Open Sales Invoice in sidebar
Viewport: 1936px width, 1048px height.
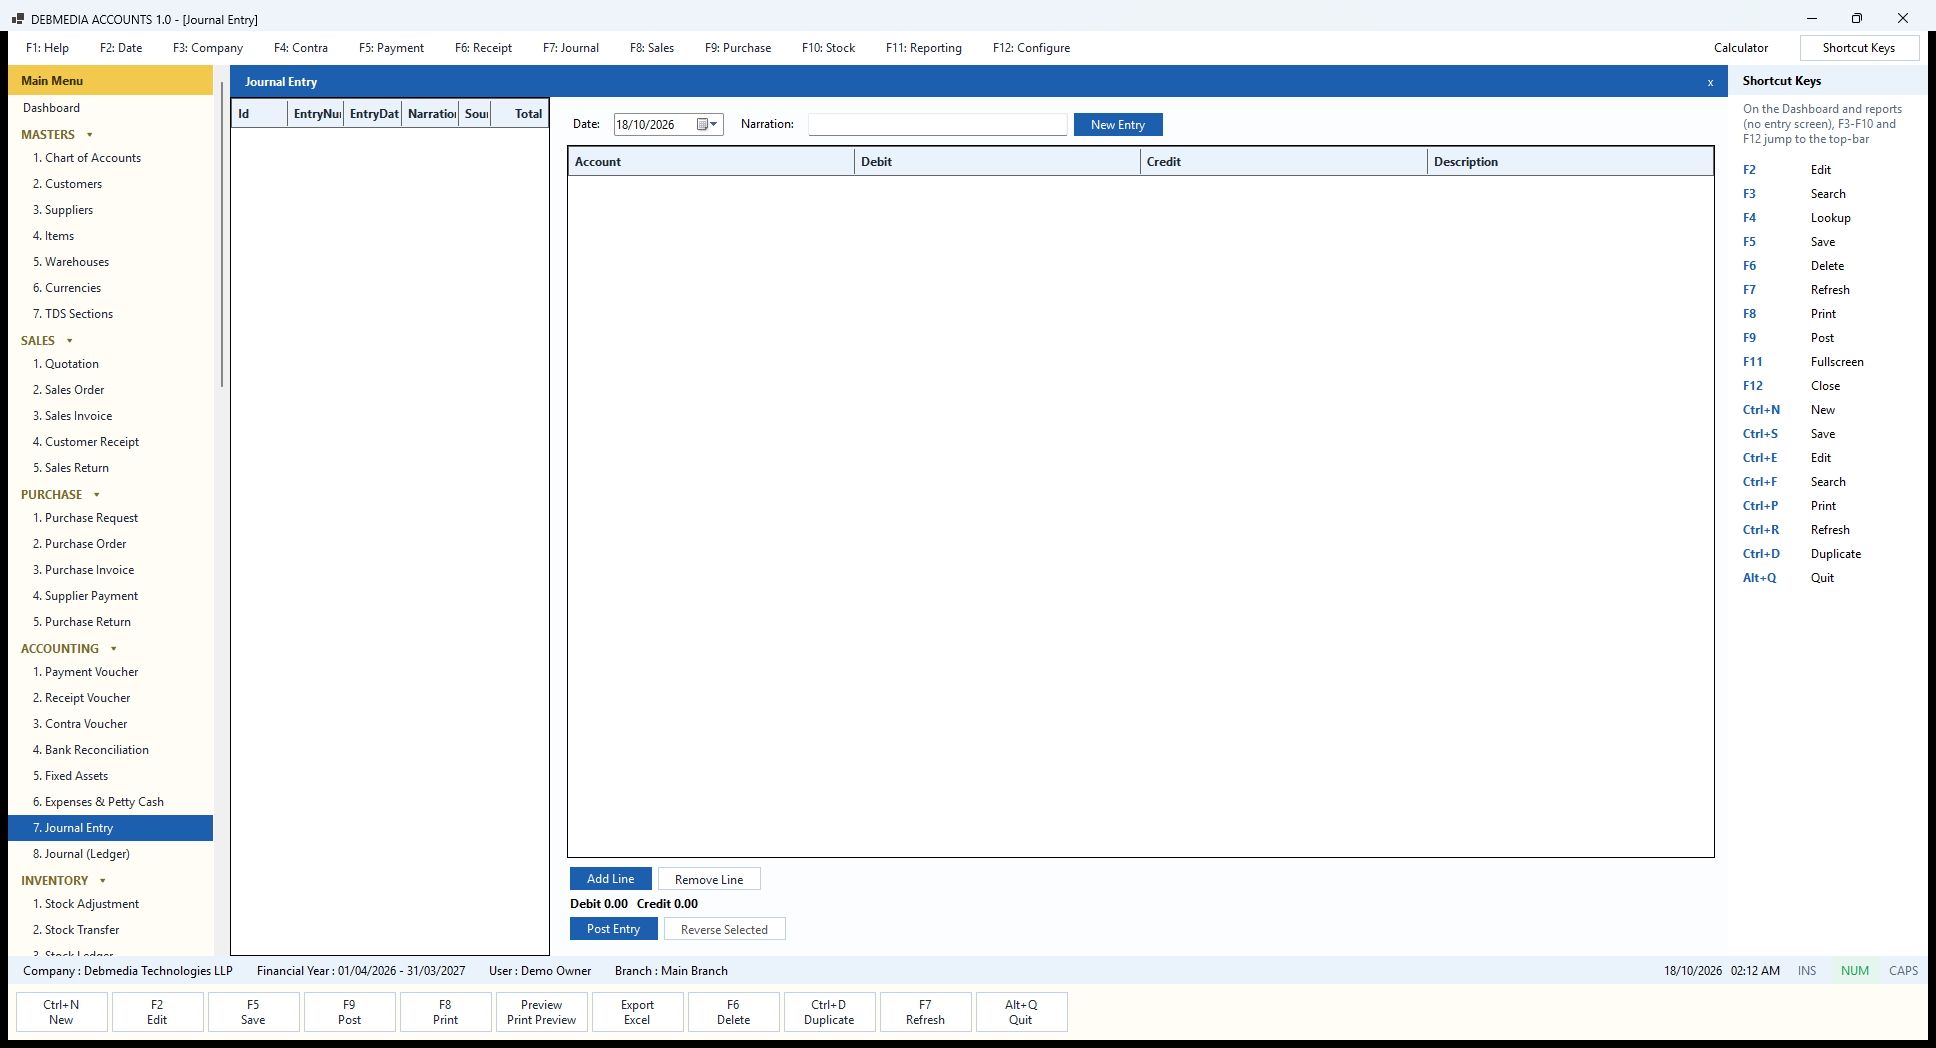(x=110, y=416)
